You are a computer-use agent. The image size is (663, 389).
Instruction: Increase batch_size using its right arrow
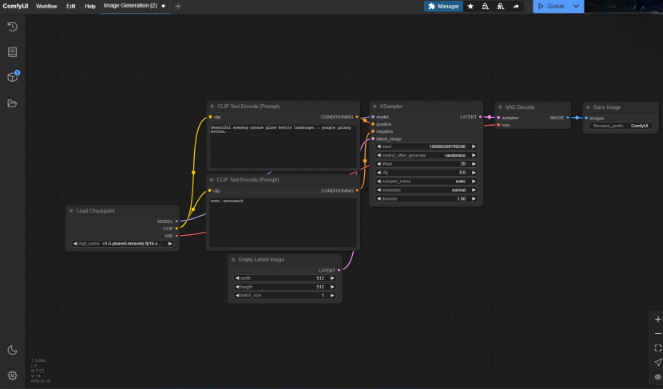pos(332,296)
